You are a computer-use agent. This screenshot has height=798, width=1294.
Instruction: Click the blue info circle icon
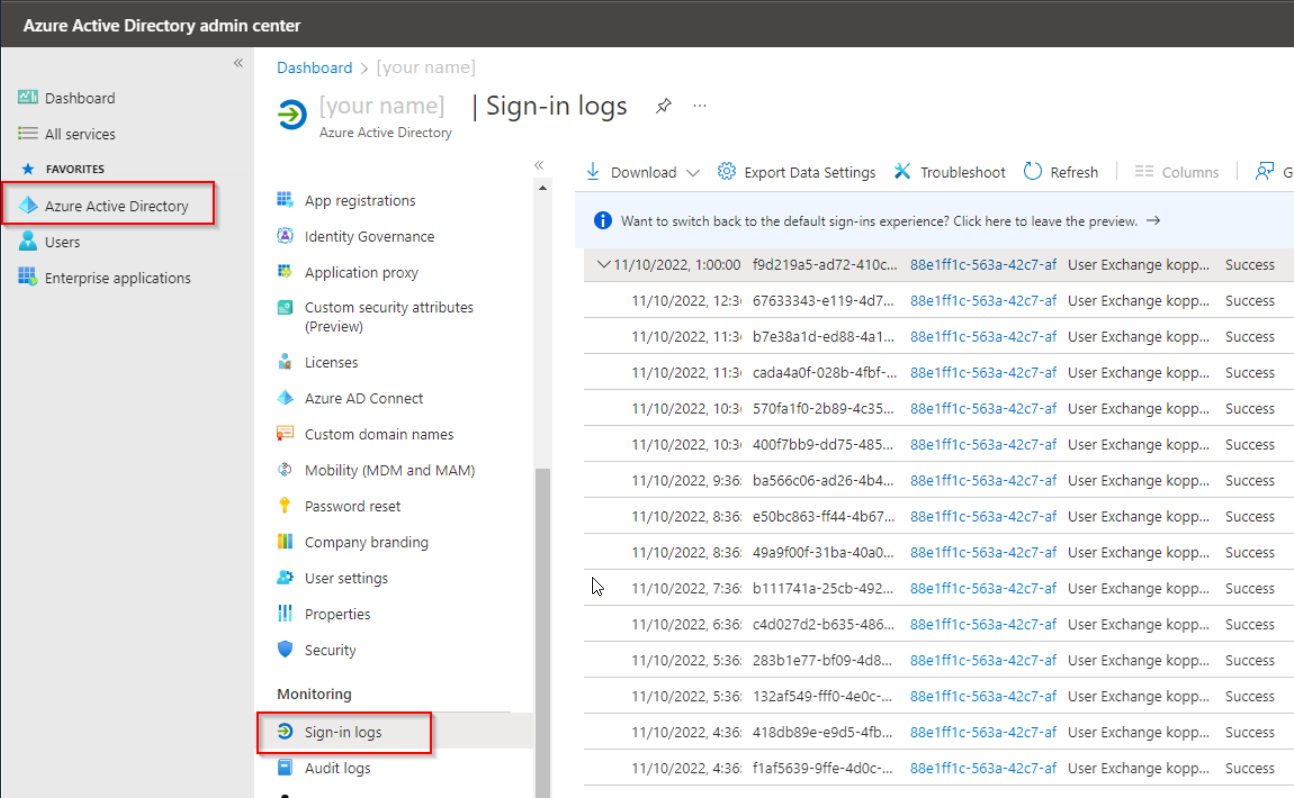[x=602, y=221]
